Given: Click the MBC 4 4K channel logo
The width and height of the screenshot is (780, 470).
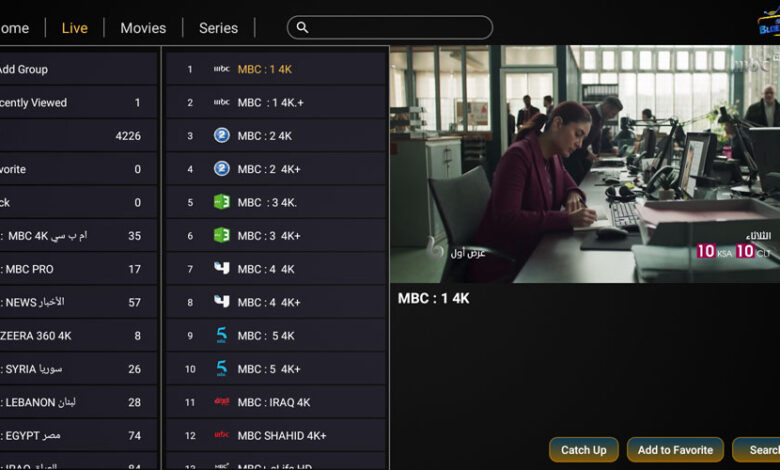Looking at the screenshot, I should 221,269.
